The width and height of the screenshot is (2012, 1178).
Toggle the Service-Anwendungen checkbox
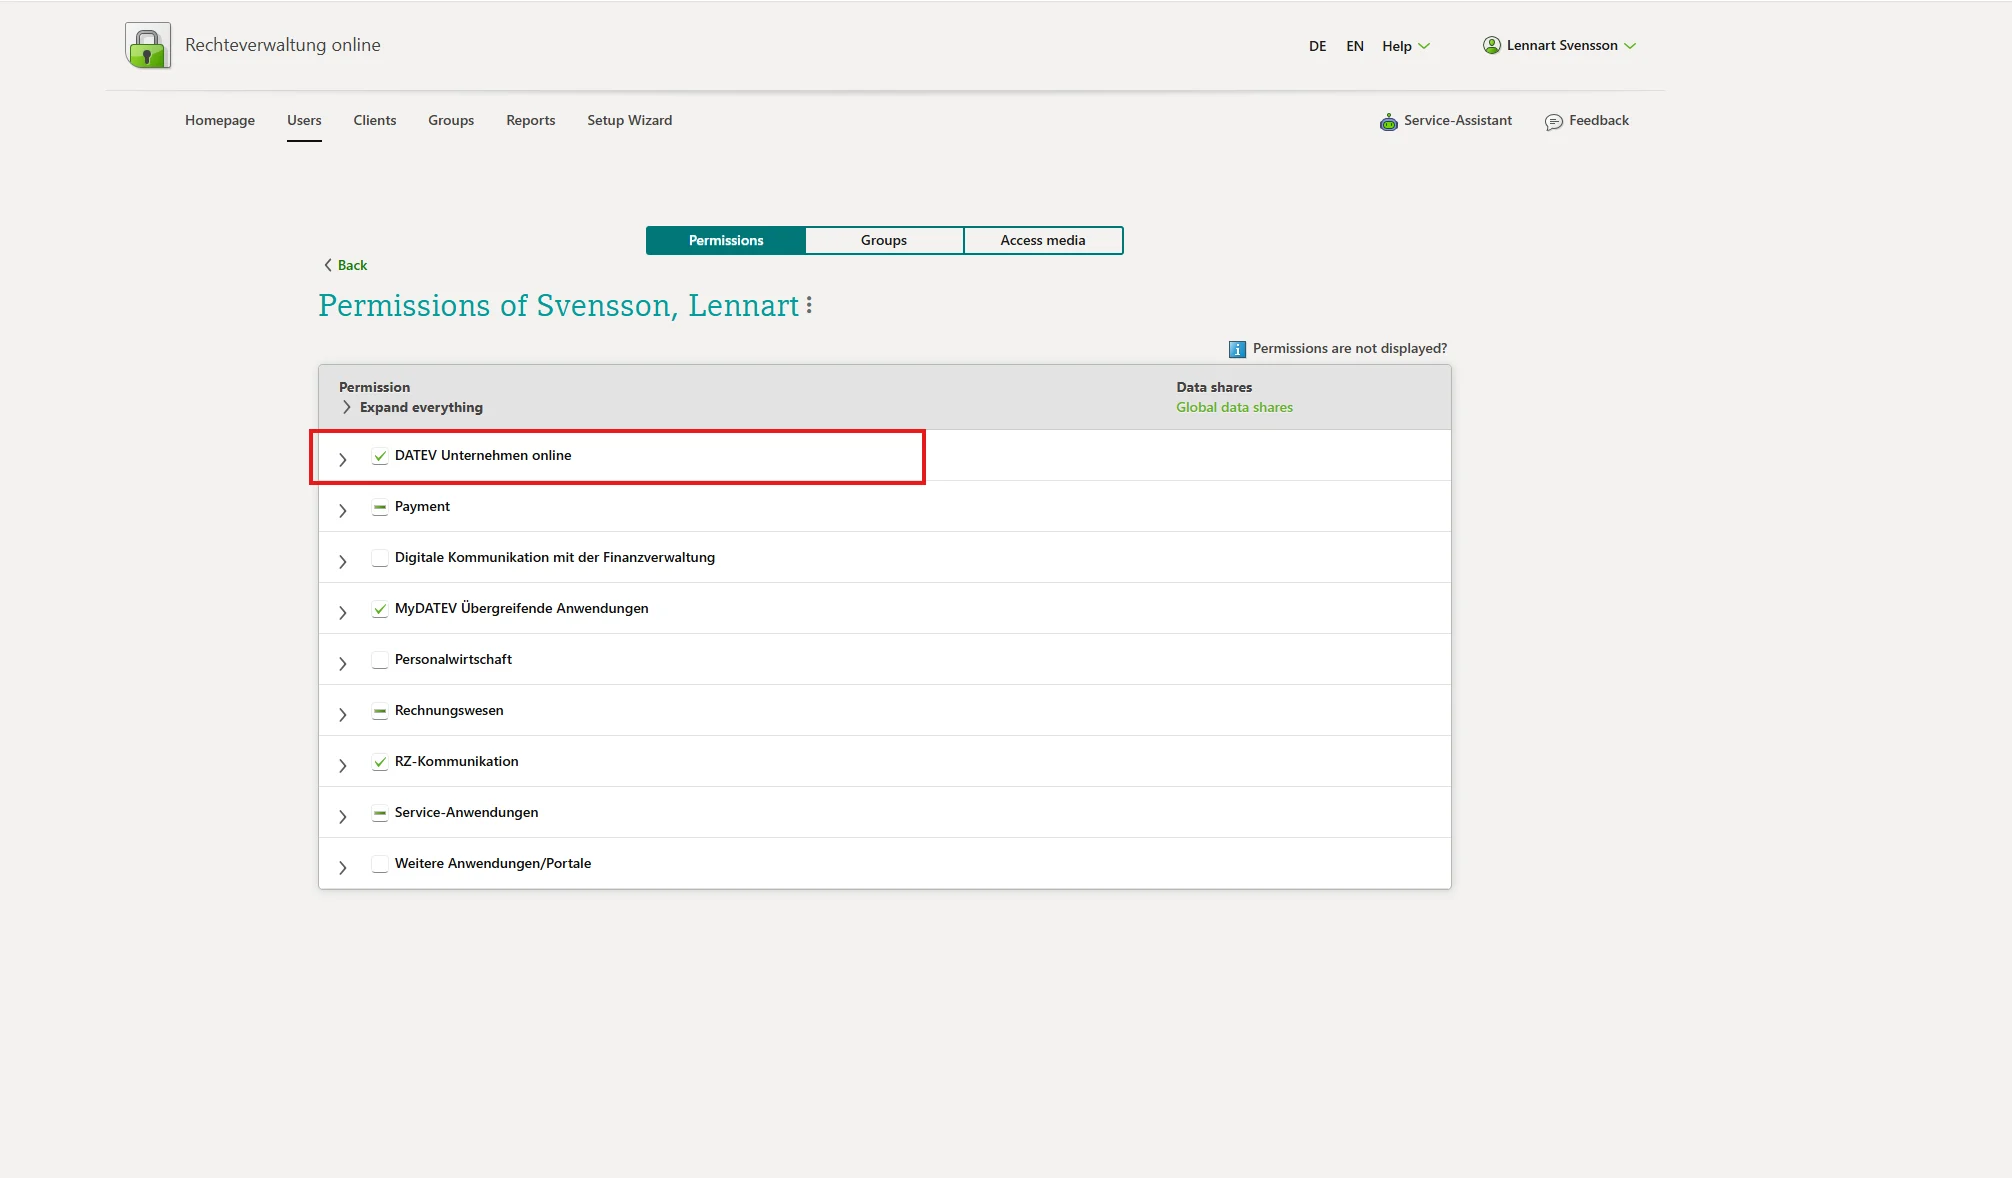pos(380,813)
